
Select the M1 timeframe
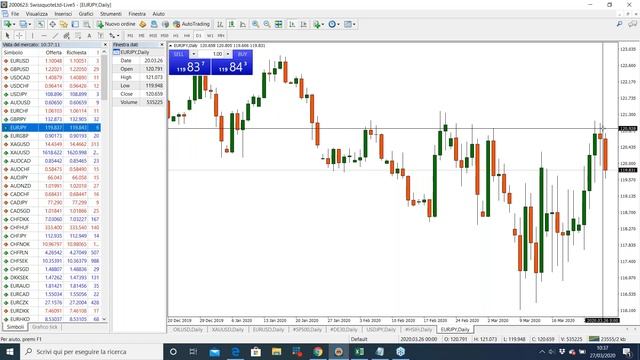pos(130,36)
